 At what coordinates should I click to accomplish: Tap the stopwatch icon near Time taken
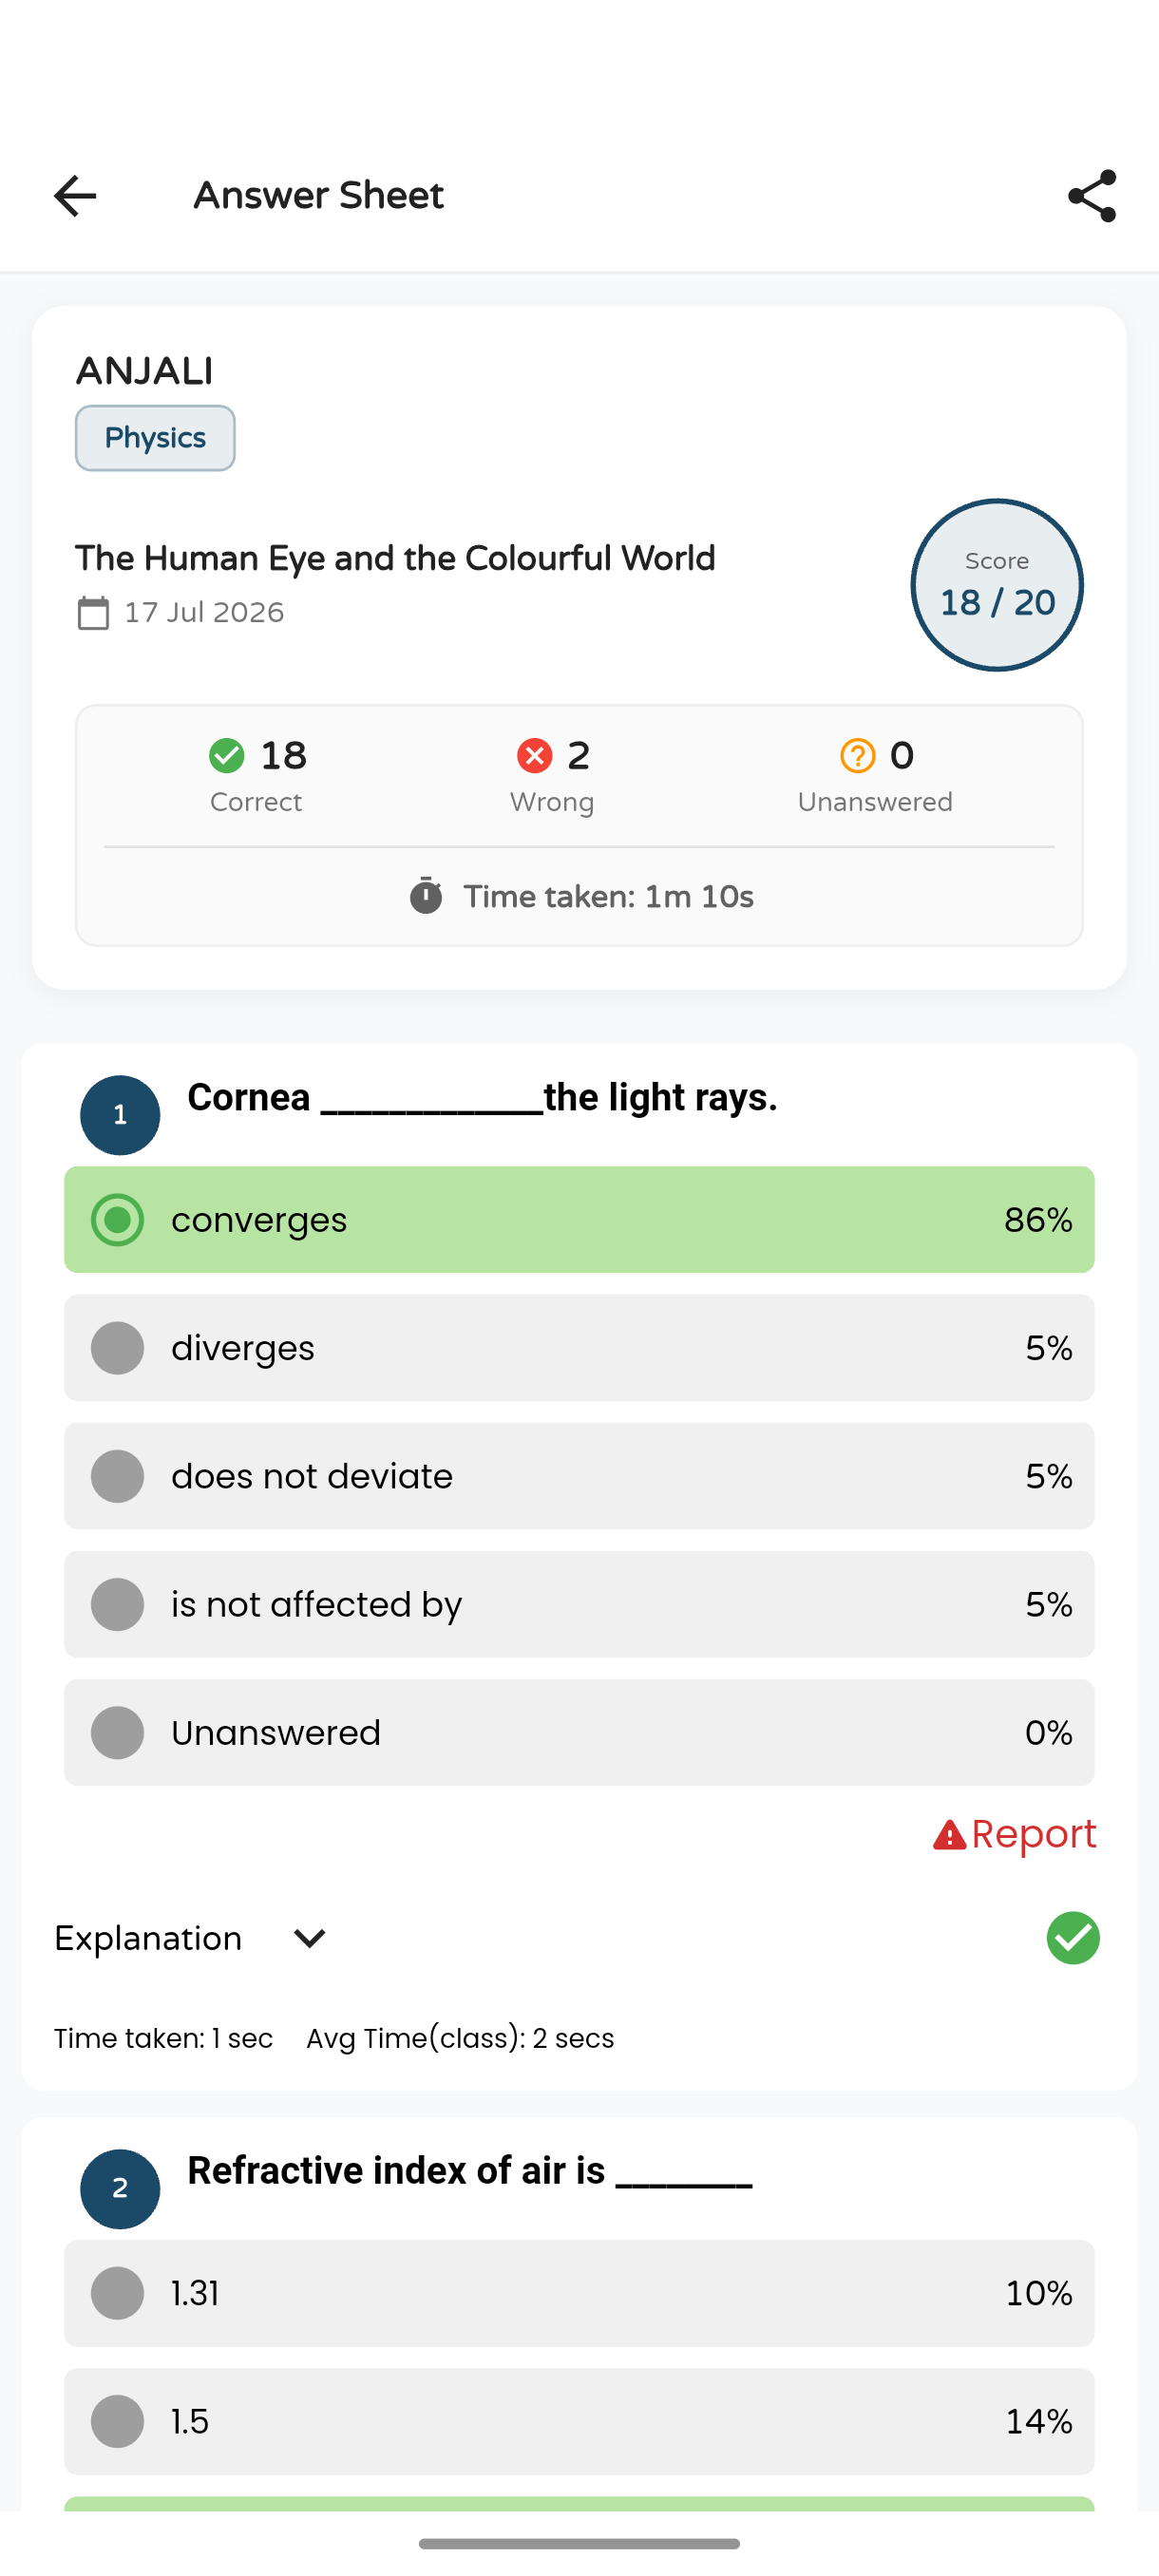point(426,895)
